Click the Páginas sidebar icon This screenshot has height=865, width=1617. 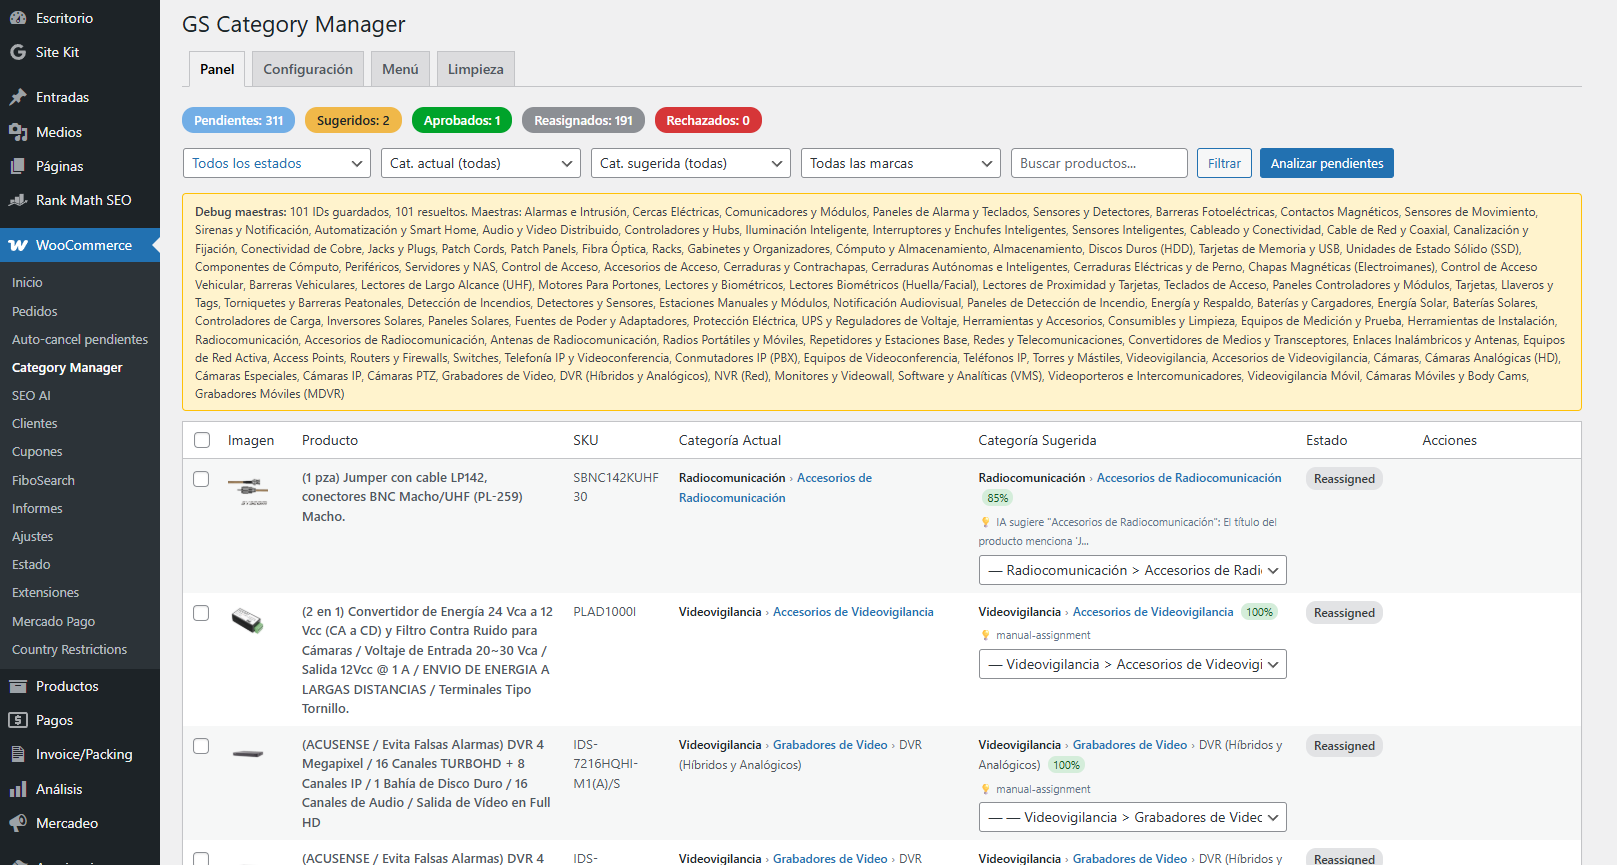click(18, 166)
